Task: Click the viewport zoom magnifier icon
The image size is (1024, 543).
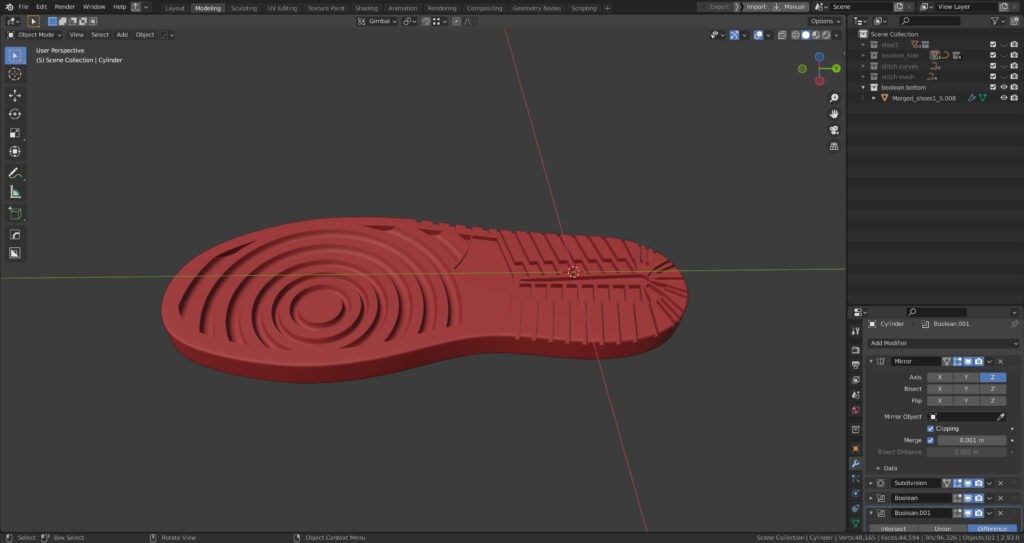Action: (834, 97)
